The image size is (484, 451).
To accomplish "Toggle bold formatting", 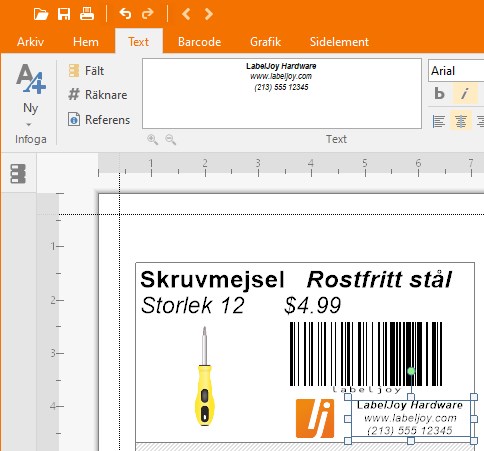I will 439,94.
